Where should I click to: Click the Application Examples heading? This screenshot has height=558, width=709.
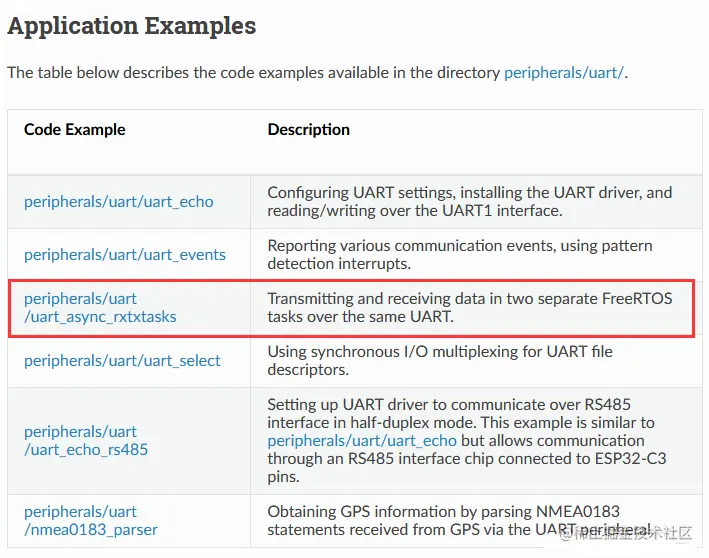pyautogui.click(x=131, y=26)
